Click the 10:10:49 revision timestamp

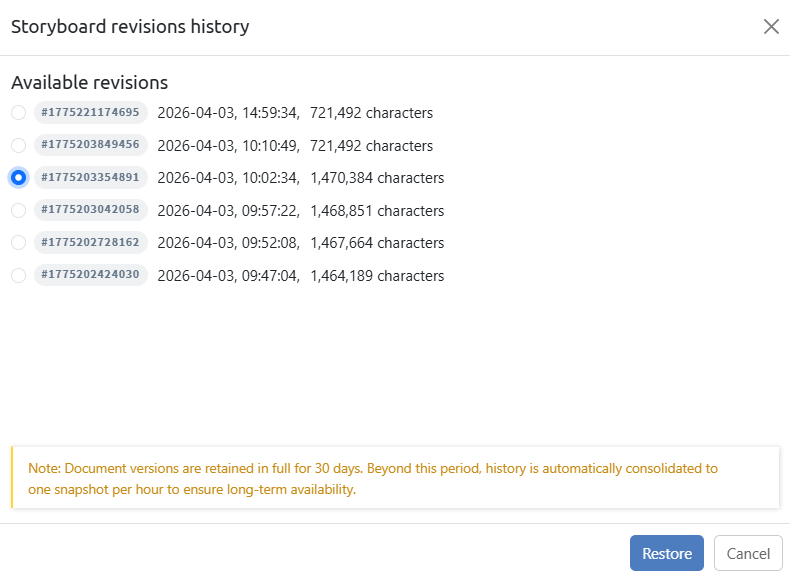[x=228, y=146]
